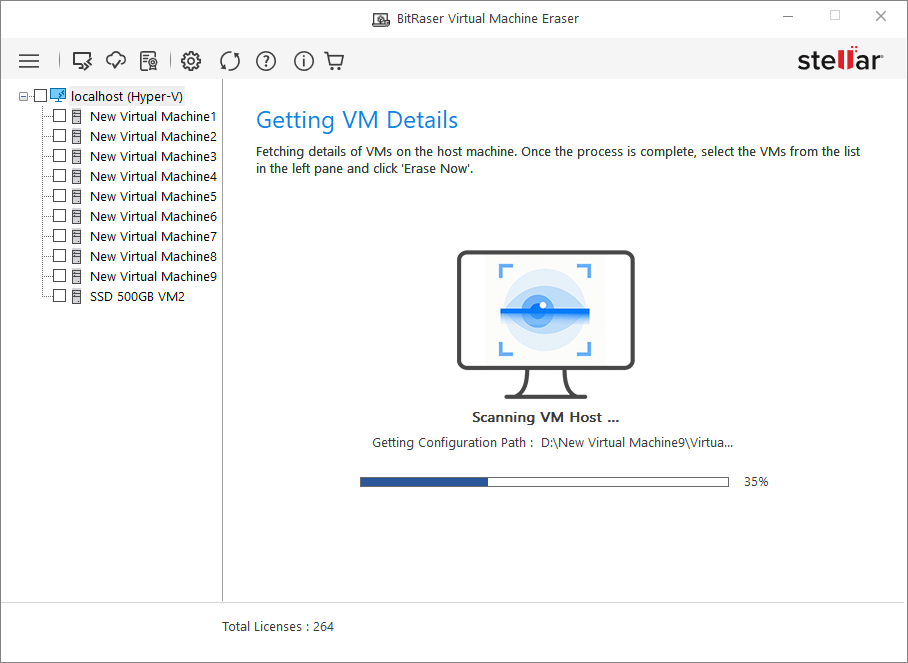The height and width of the screenshot is (663, 908).
Task: Select New Virtual Machine6 label
Action: click(x=153, y=217)
